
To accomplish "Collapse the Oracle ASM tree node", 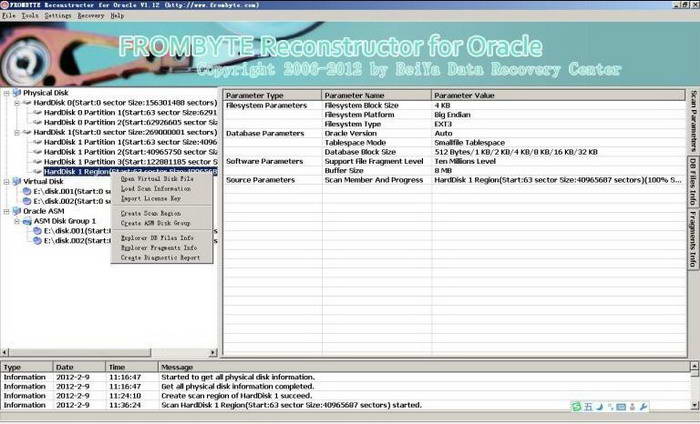I will click(6, 211).
